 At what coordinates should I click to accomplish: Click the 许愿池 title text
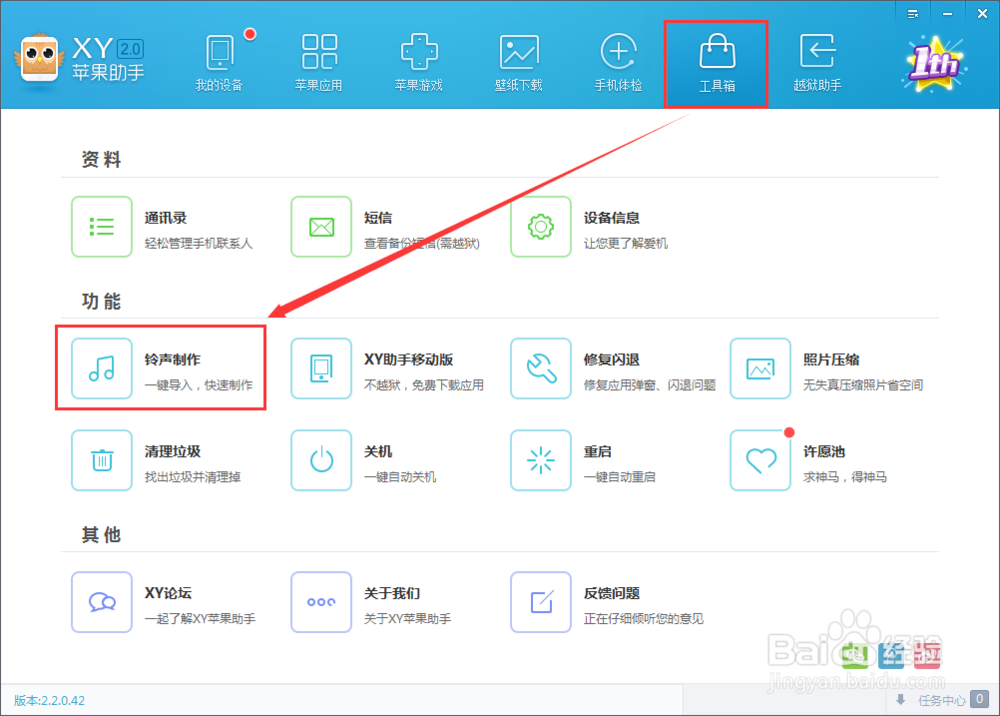click(824, 451)
